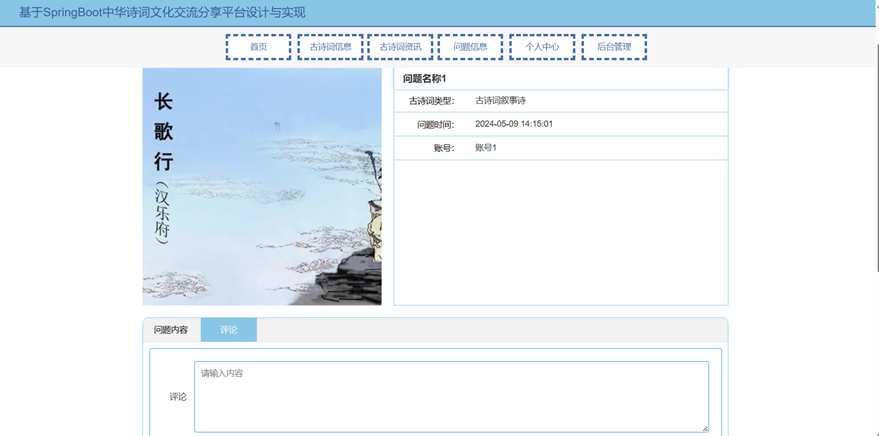The image size is (879, 436).
Task: Click the 评论 text area
Action: tap(451, 397)
